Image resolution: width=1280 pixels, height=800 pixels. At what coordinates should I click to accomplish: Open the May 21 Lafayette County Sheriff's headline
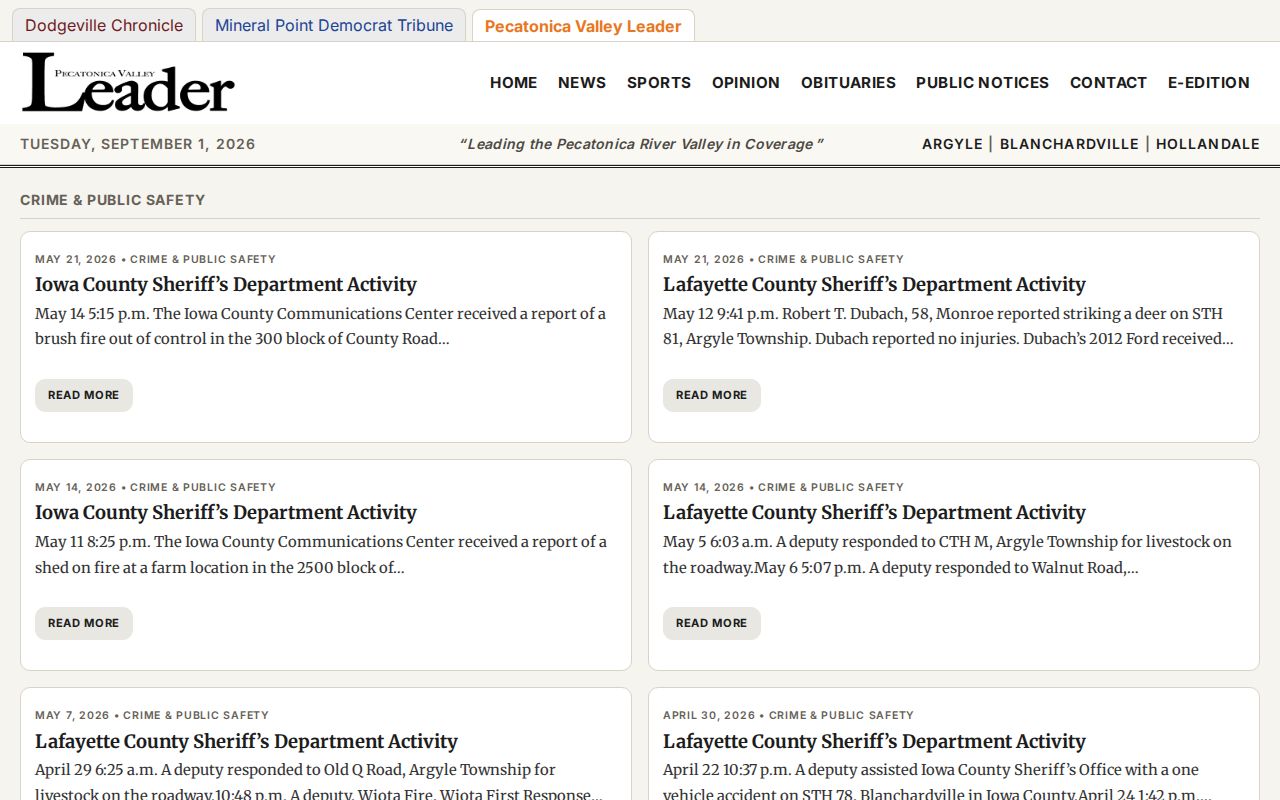[x=874, y=285]
